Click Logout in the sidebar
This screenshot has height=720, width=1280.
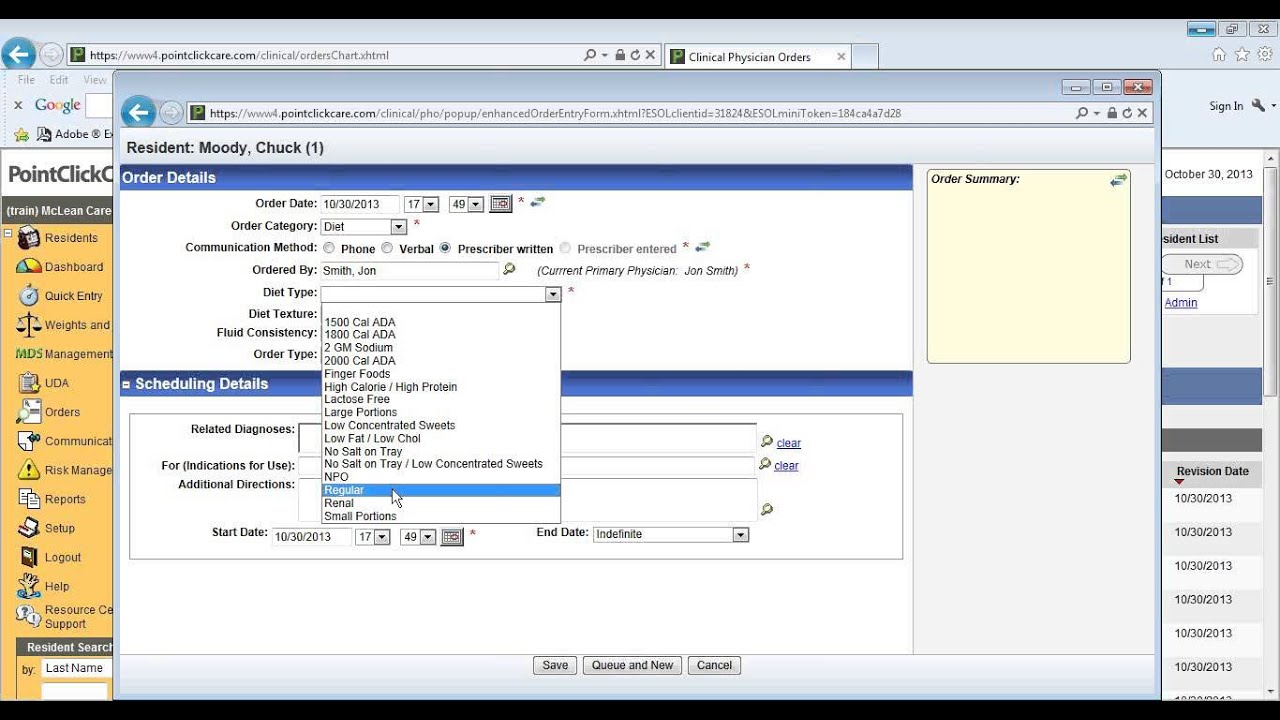[x=63, y=557]
